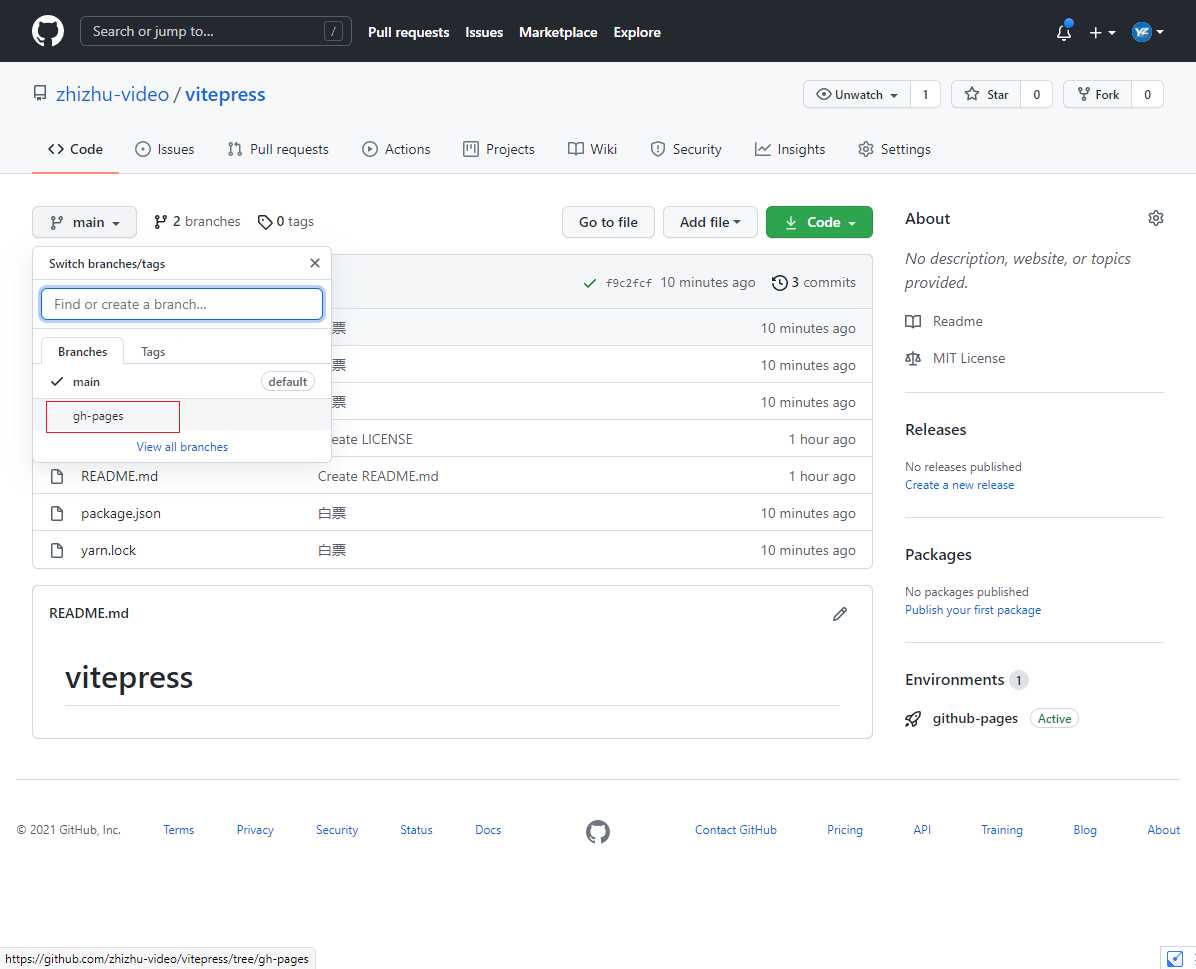The width and height of the screenshot is (1196, 969).
Task: Click the Settings gear icon in About
Action: (x=1156, y=218)
